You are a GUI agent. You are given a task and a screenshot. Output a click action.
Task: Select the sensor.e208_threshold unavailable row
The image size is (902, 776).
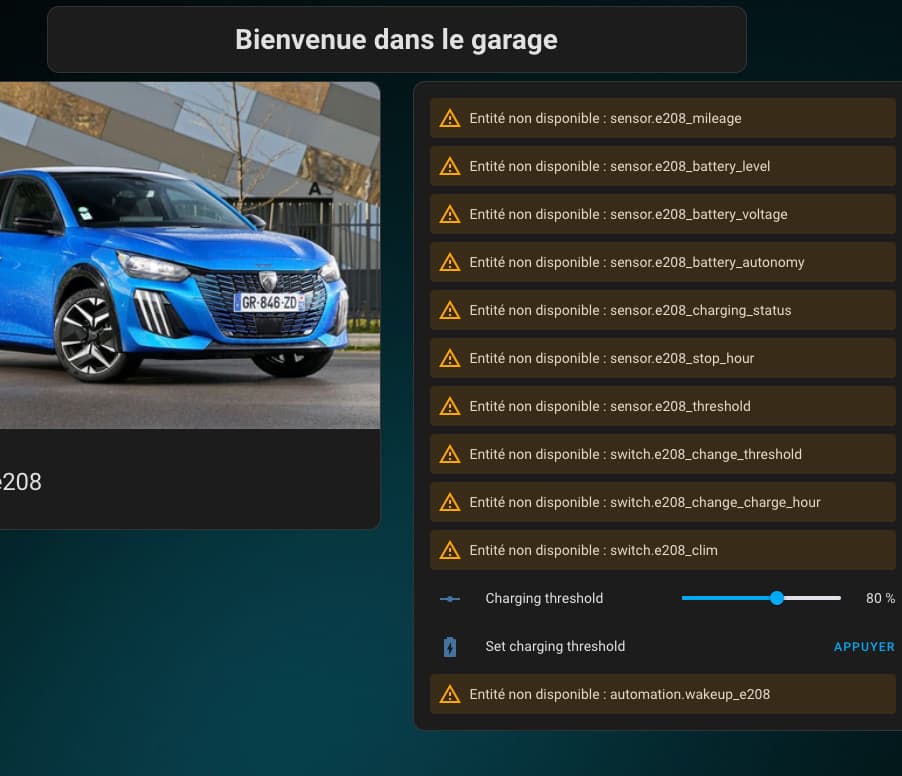(x=662, y=407)
